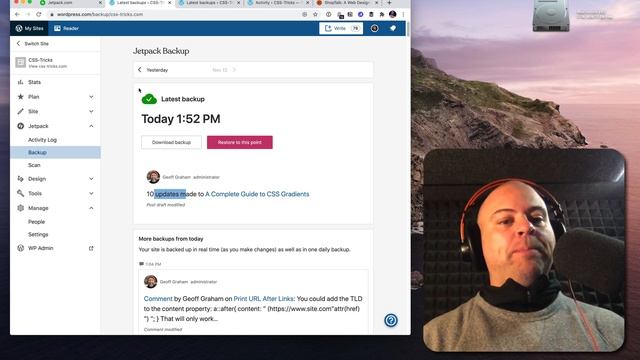Click the Tools wrench icon
The width and height of the screenshot is (640, 360).
point(20,193)
